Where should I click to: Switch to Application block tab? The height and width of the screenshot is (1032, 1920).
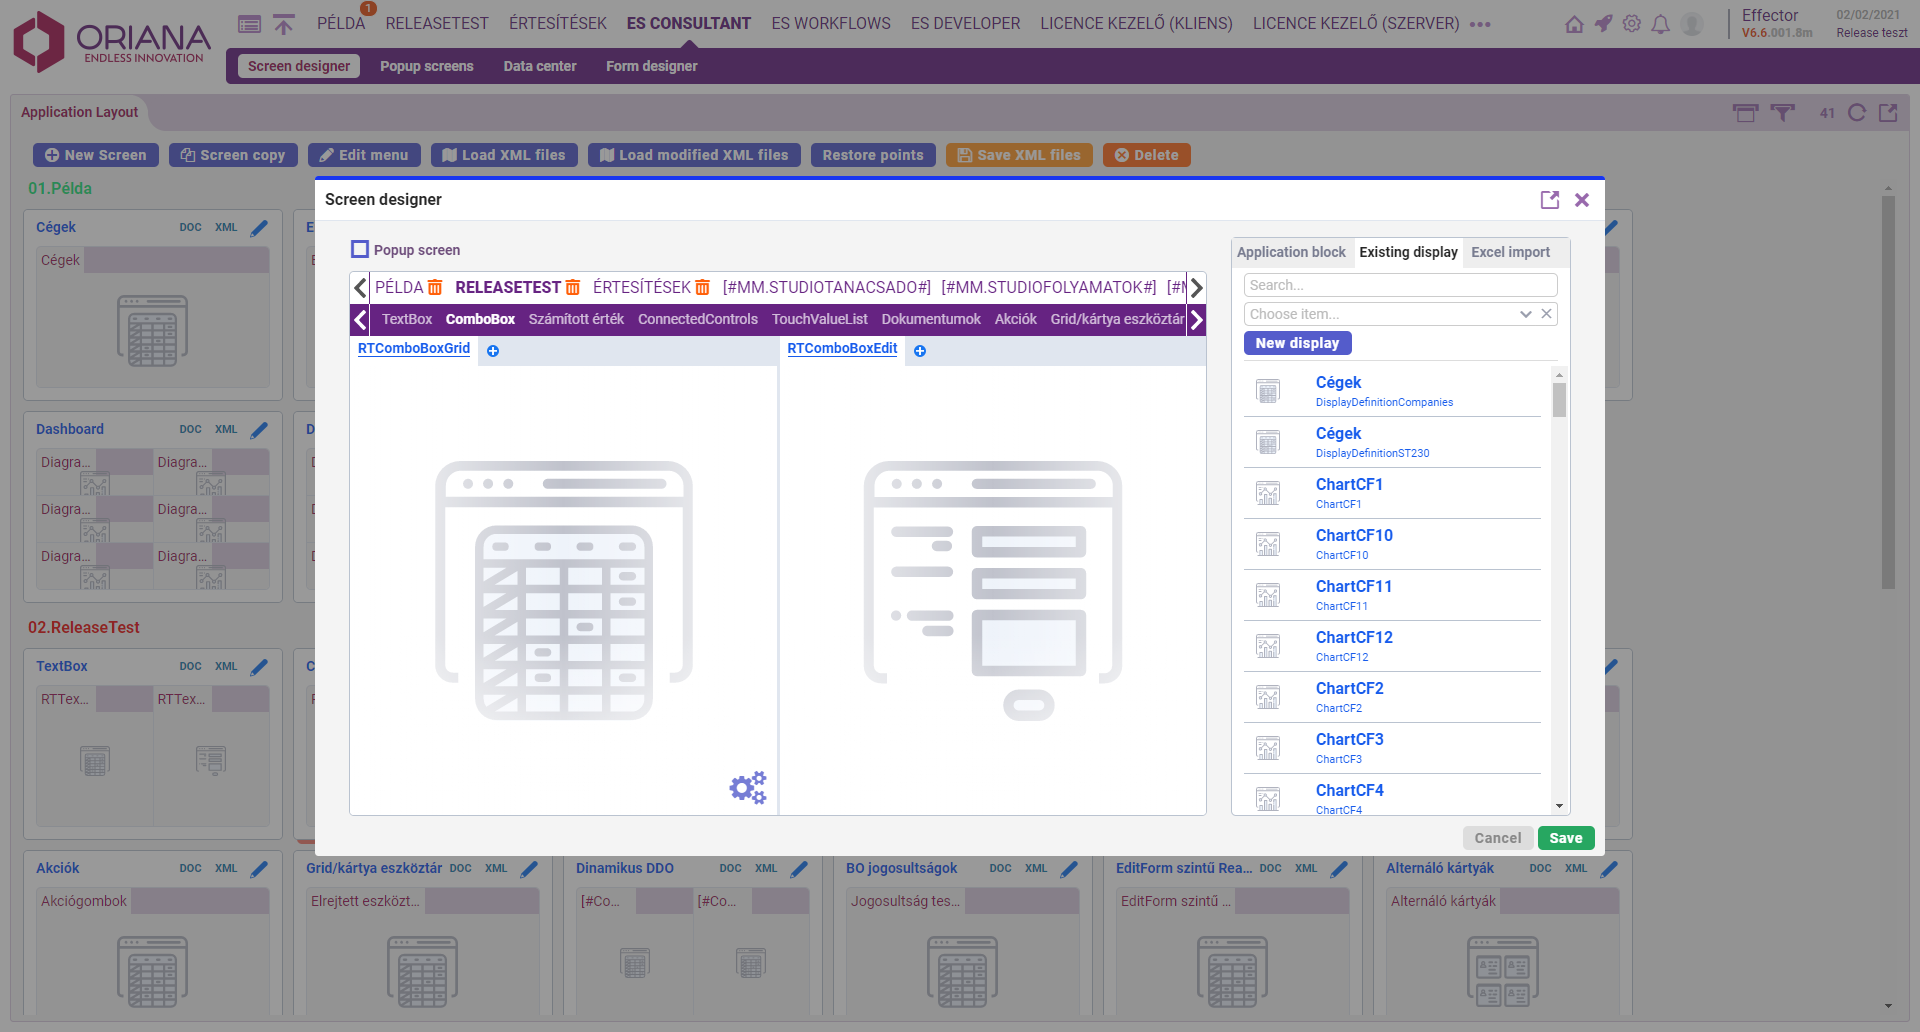pos(1291,252)
